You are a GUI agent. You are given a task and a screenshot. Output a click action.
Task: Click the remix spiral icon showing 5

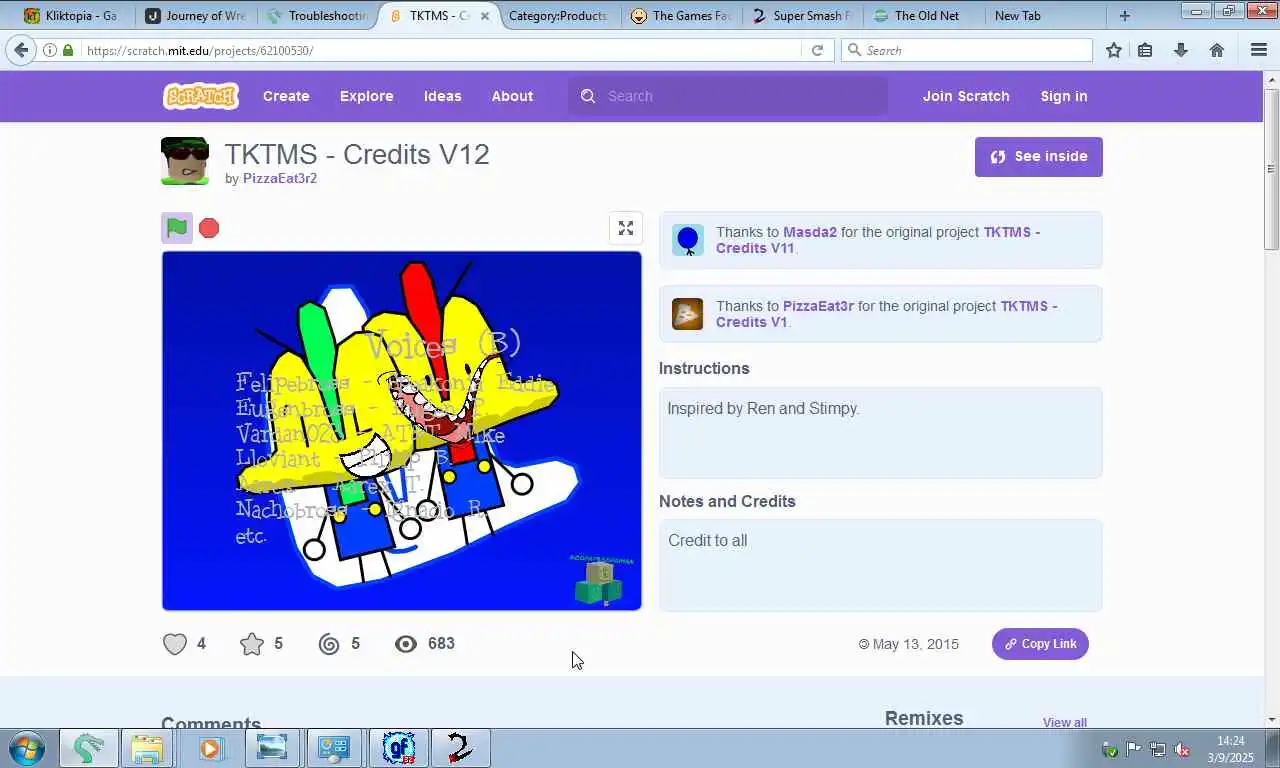pos(329,644)
